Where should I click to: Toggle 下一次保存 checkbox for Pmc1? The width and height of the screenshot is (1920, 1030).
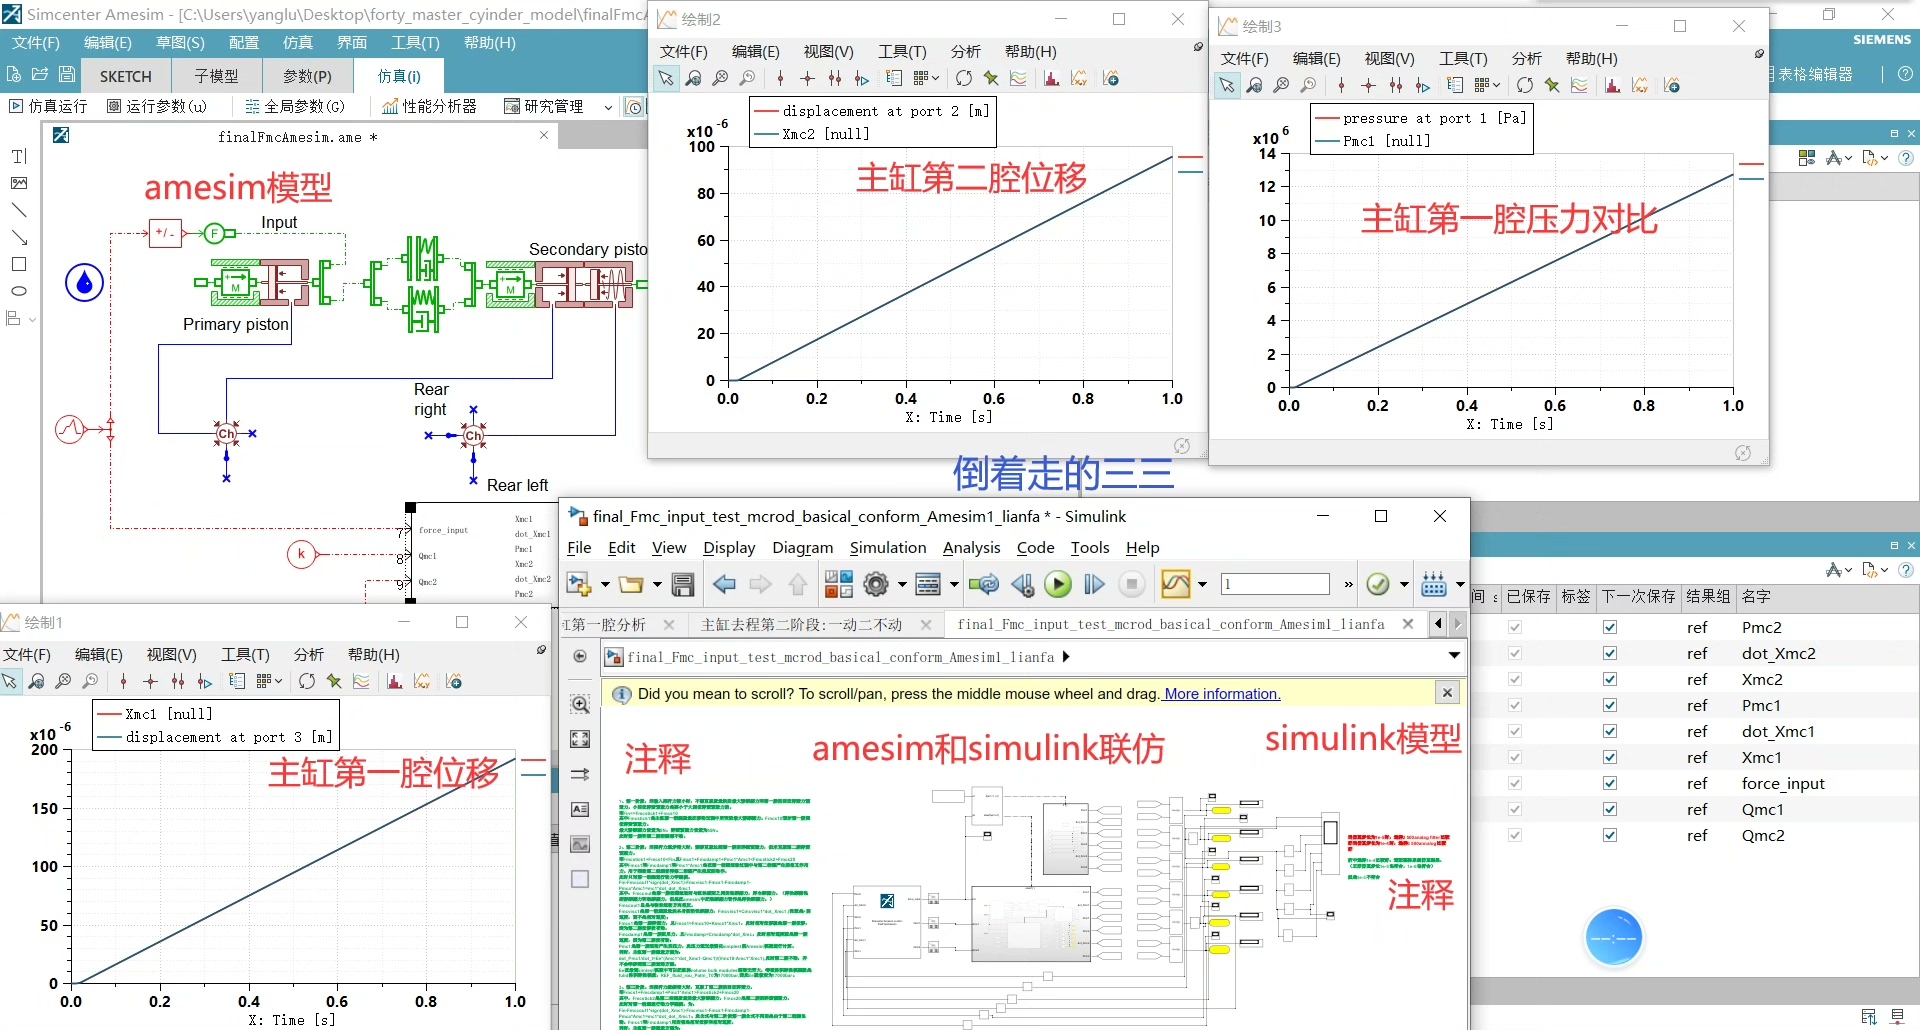(x=1610, y=705)
